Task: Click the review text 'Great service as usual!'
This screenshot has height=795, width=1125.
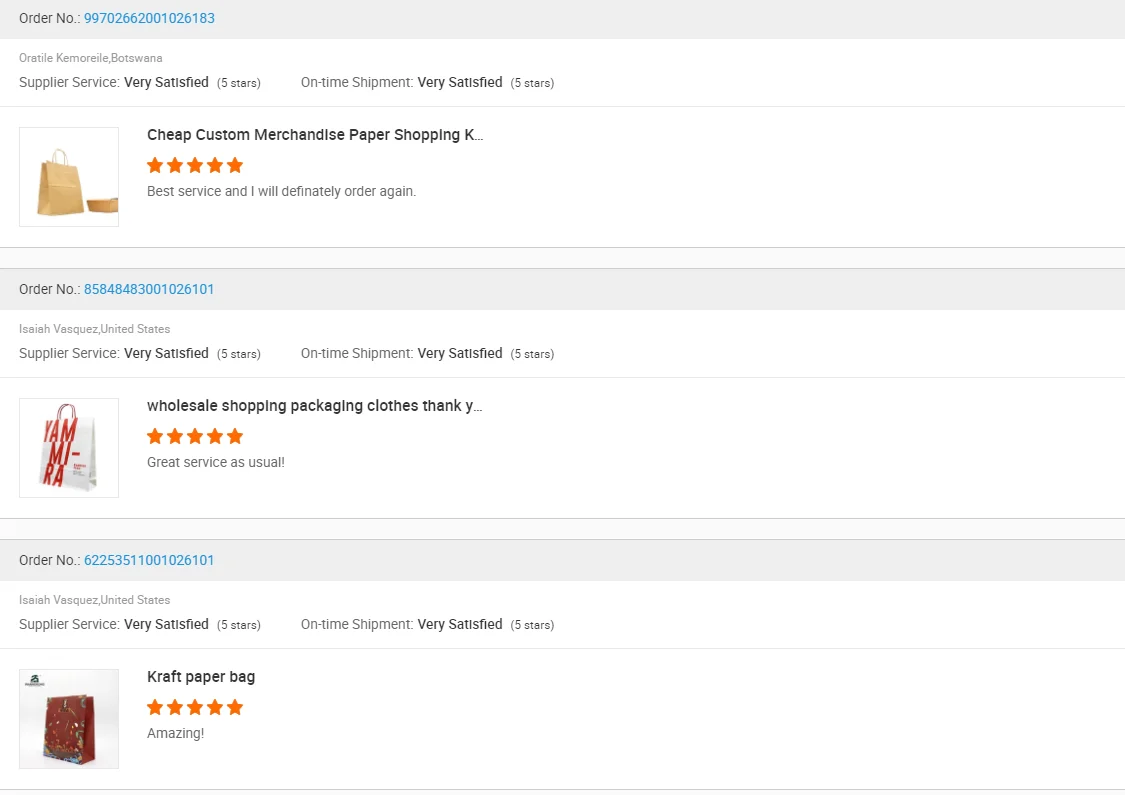Action: [216, 462]
